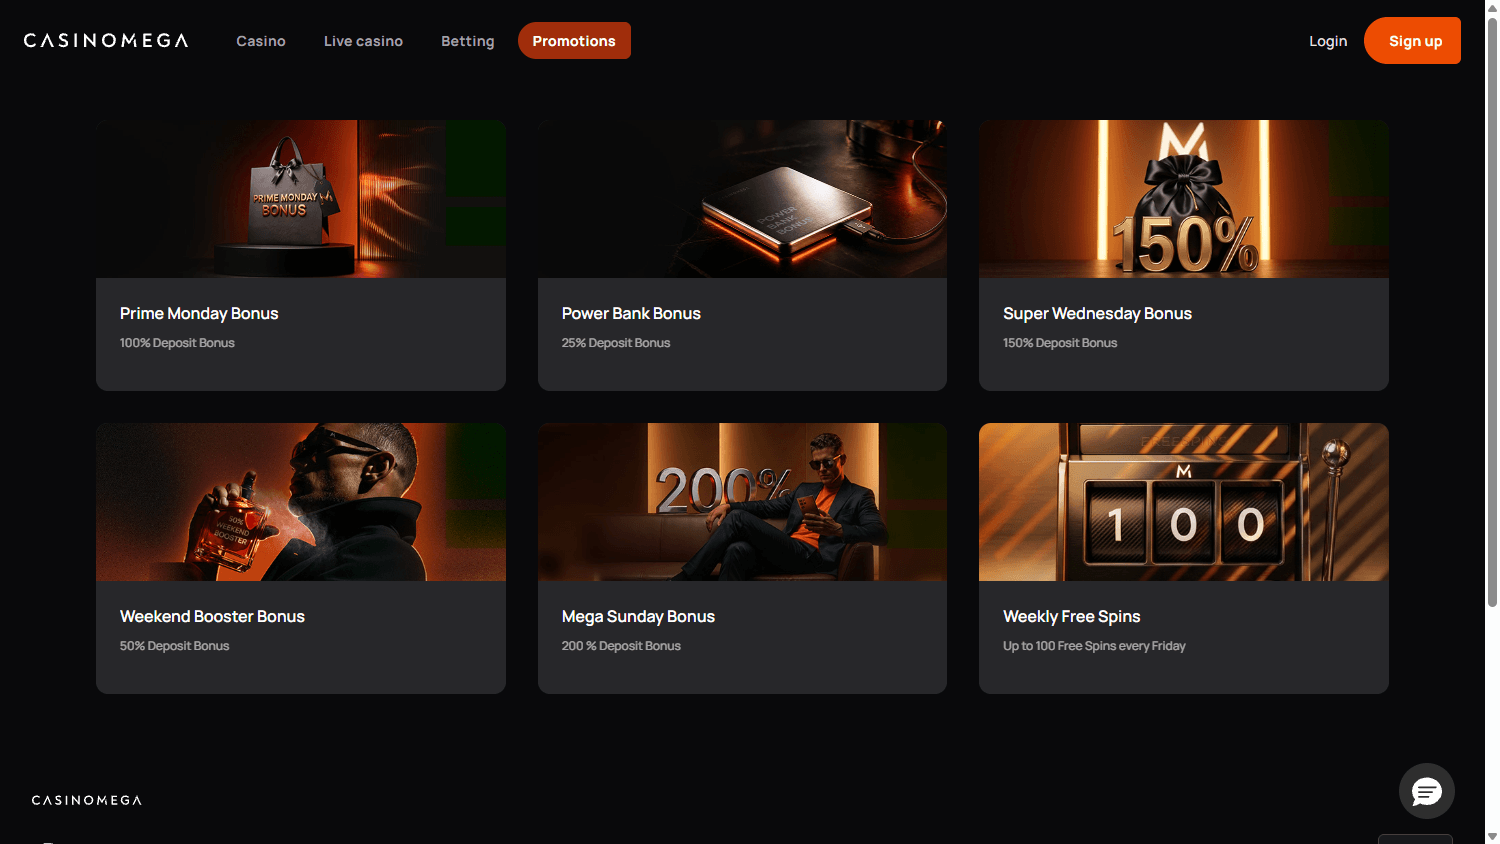This screenshot has height=844, width=1500.
Task: Click the page's vertical scrollbar thumb
Action: (x=1492, y=310)
